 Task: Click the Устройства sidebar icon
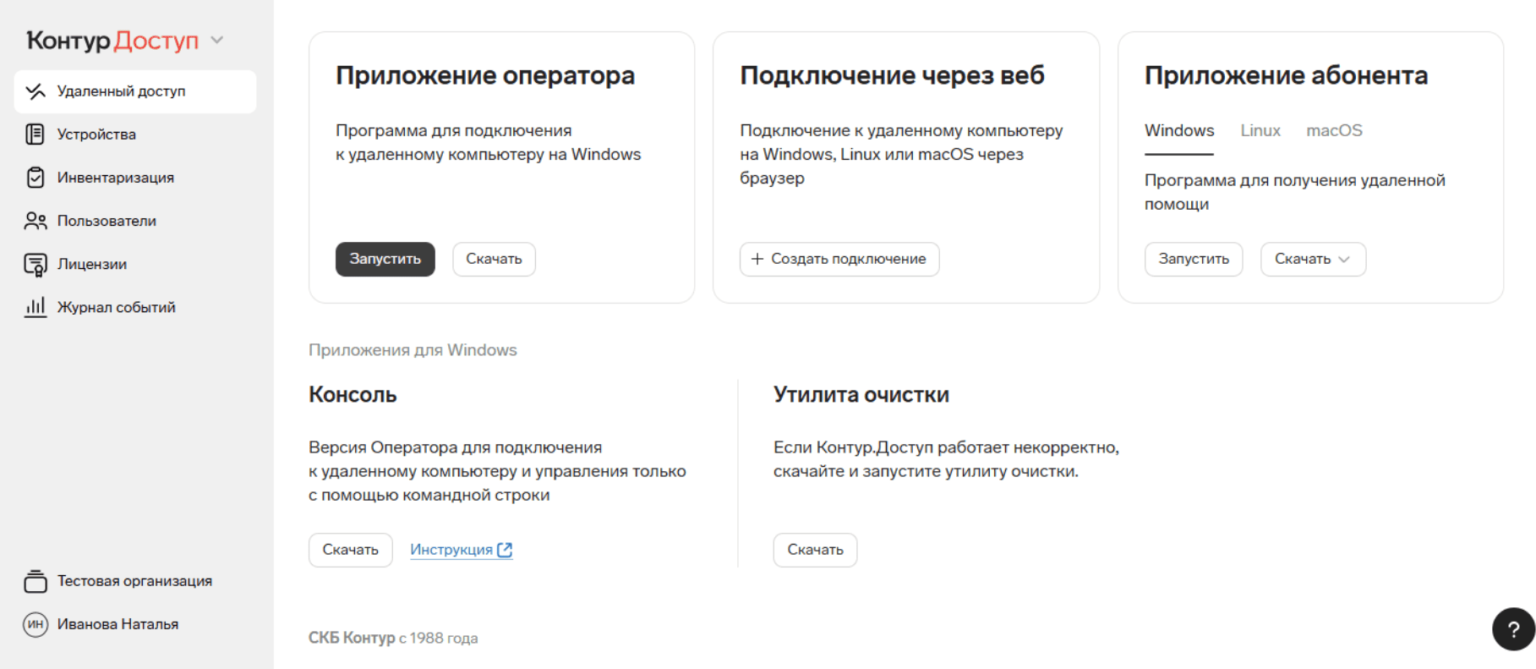pos(36,135)
